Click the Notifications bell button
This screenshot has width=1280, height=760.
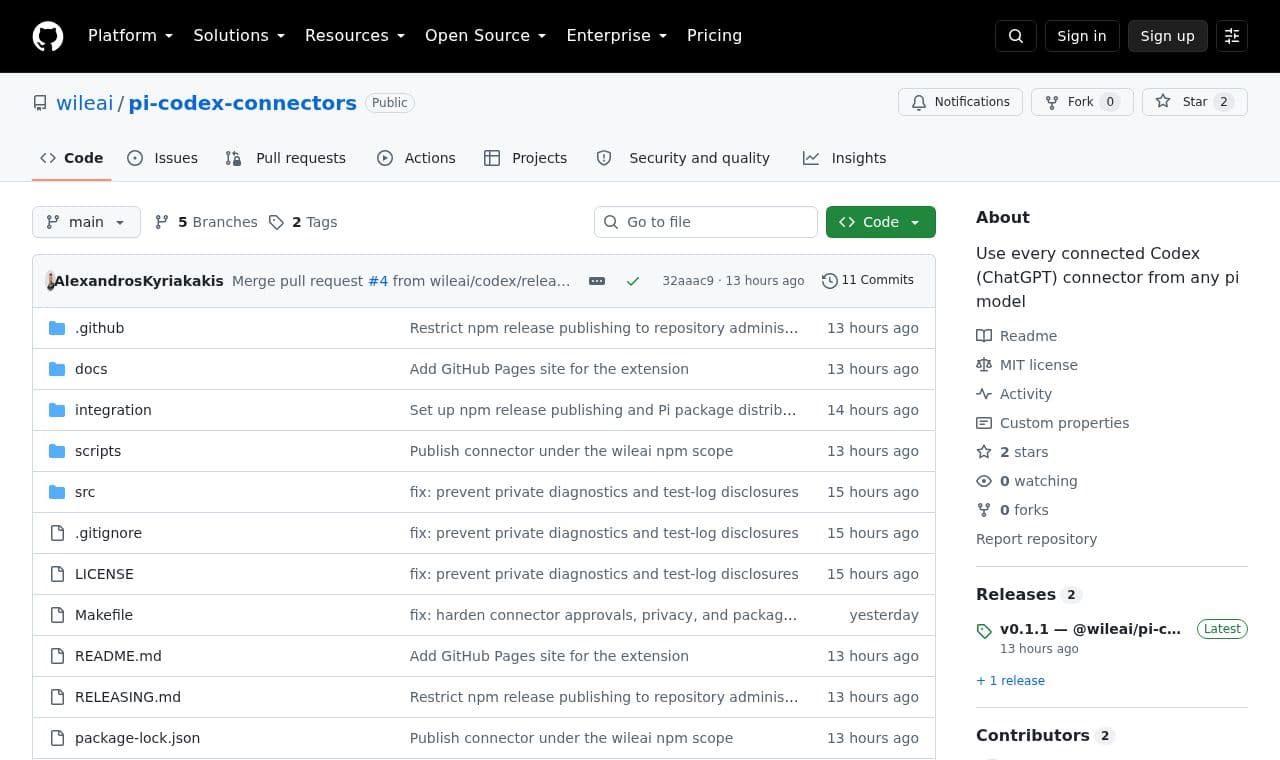(960, 102)
